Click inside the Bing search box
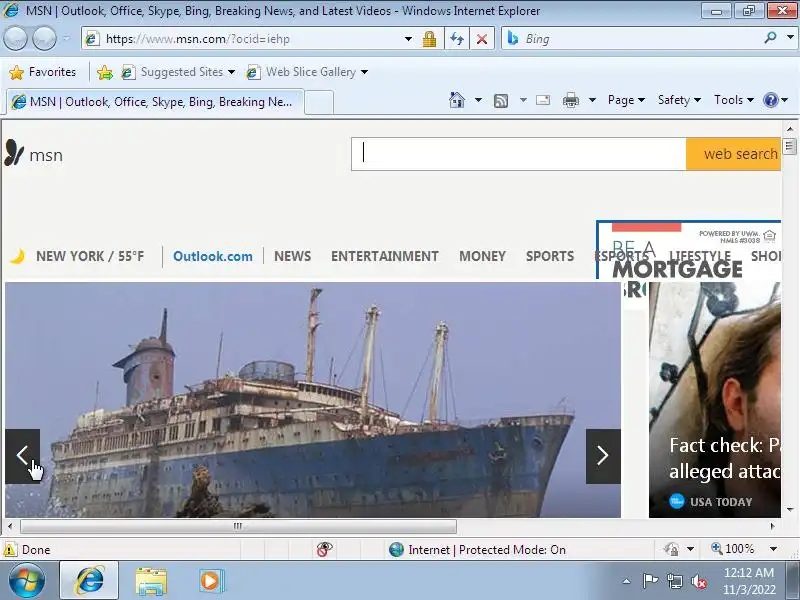 coord(633,39)
